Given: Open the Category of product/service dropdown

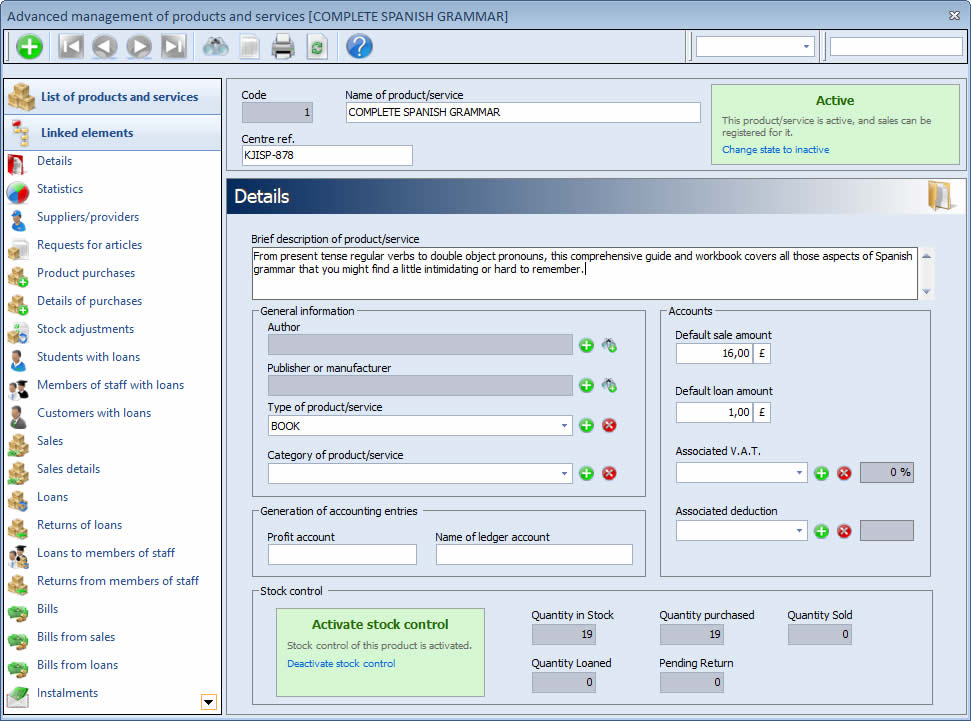Looking at the screenshot, I should (x=564, y=474).
